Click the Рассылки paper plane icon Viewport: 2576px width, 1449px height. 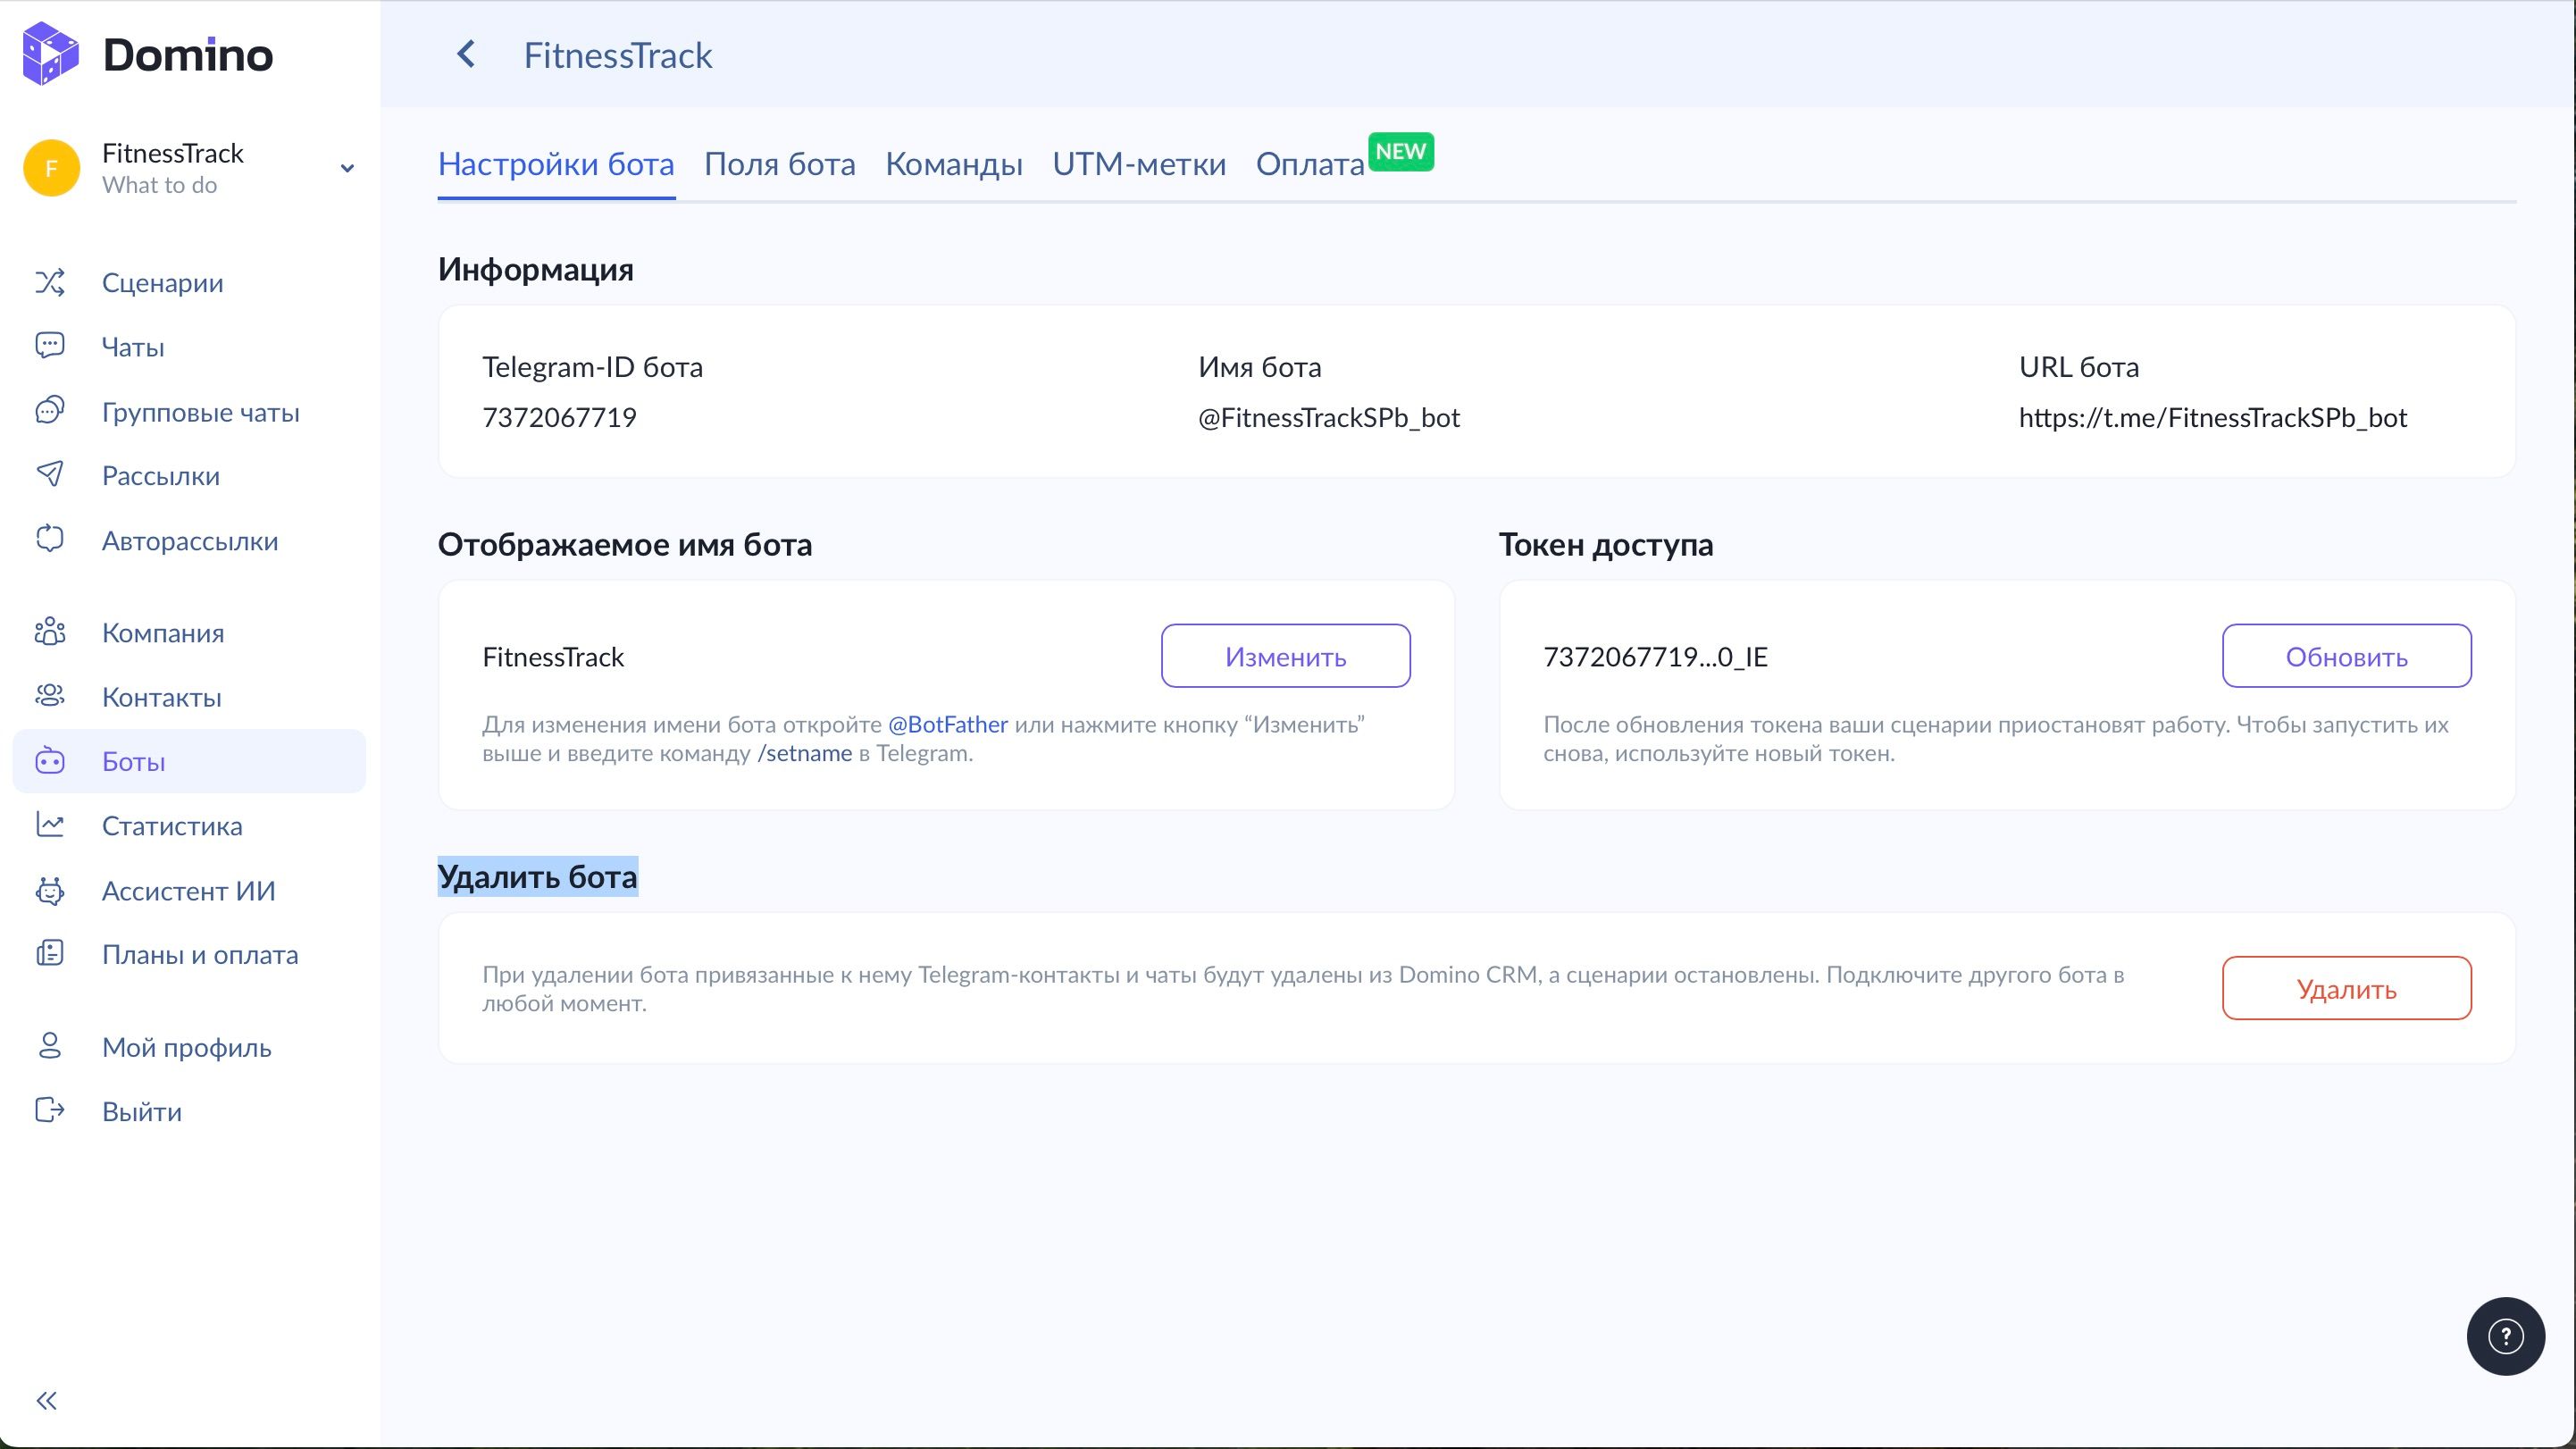point(50,475)
